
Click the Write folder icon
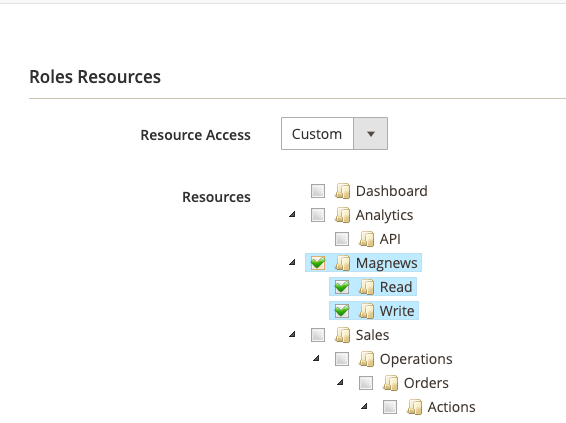(x=366, y=311)
